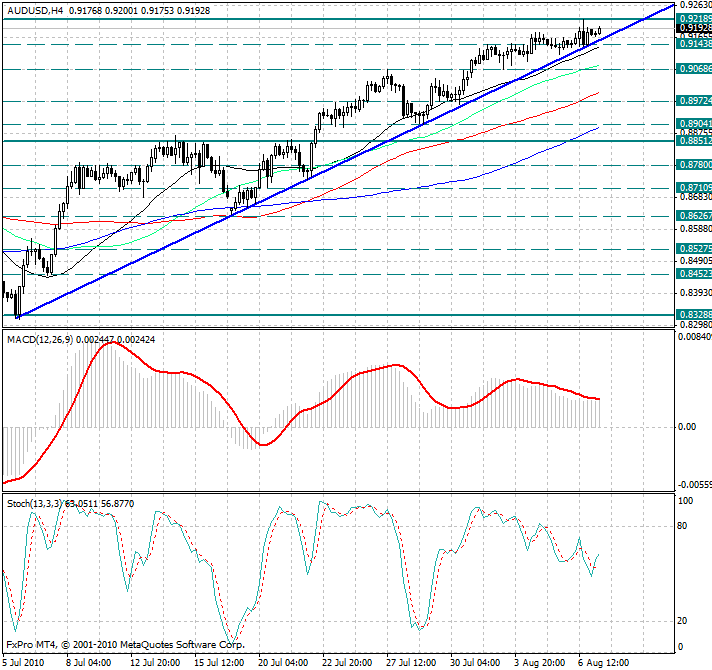Click the 0.8972 price level label

pos(694,101)
